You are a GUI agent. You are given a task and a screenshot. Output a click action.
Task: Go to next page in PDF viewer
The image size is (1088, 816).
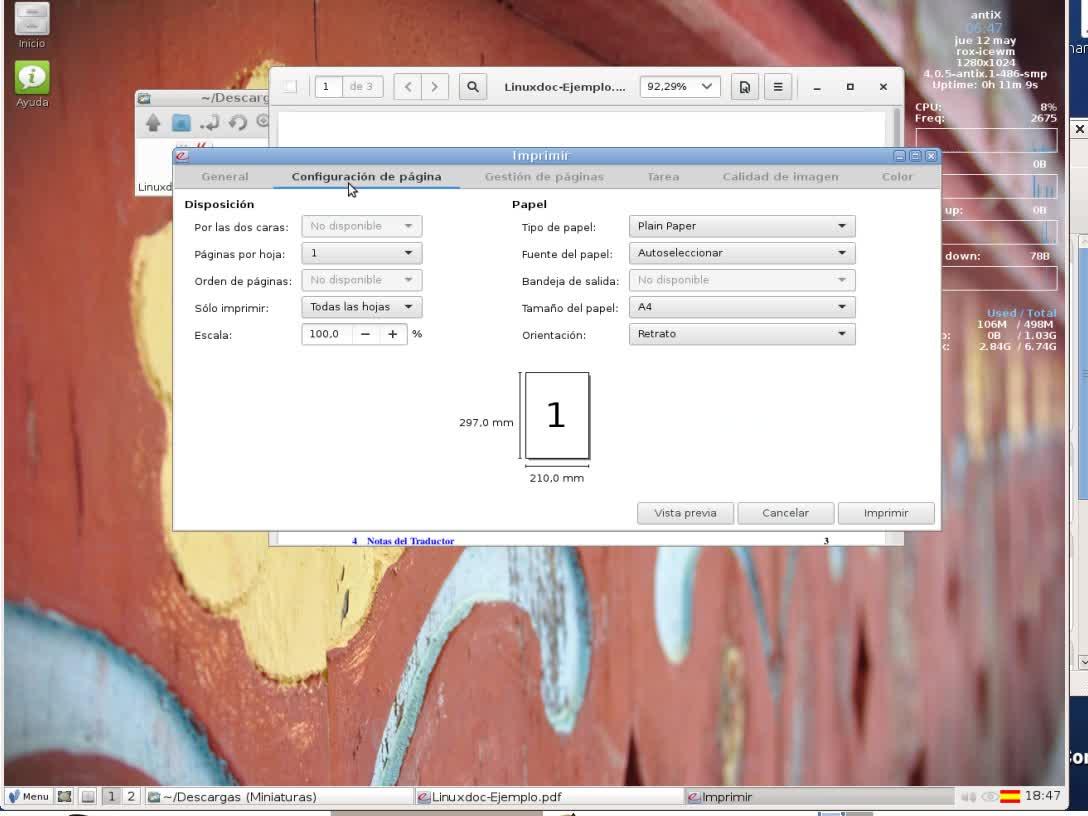pos(434,87)
